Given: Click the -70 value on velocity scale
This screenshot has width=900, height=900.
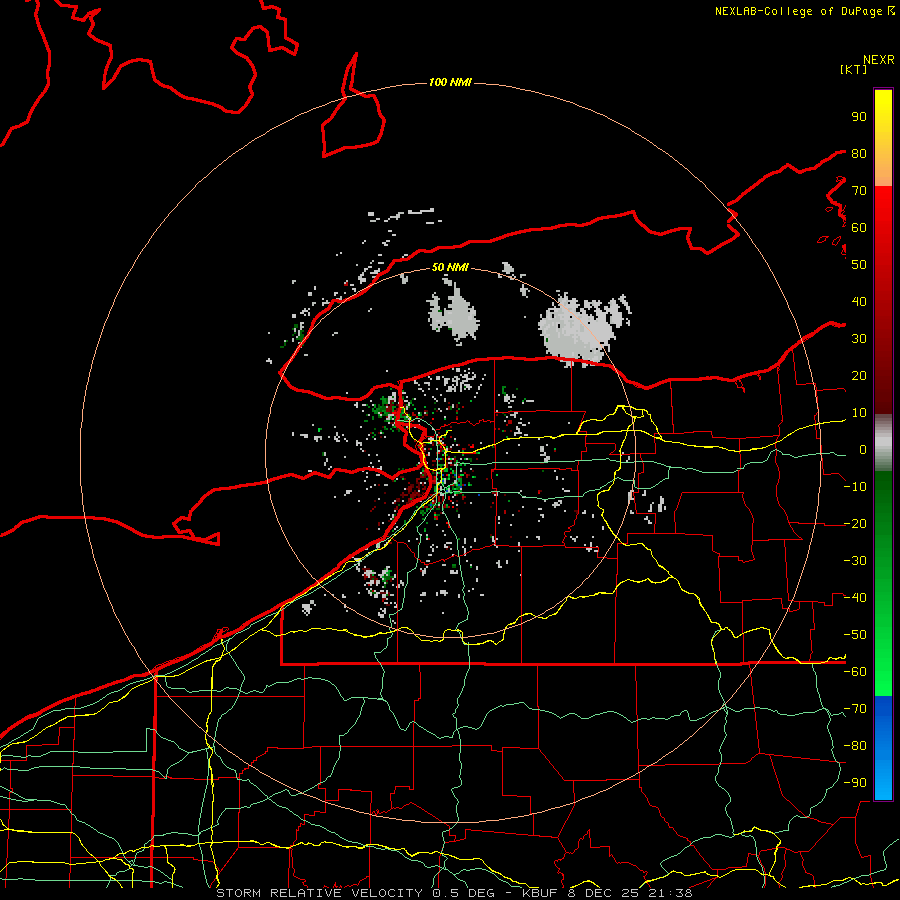Looking at the screenshot, I should 855,709.
